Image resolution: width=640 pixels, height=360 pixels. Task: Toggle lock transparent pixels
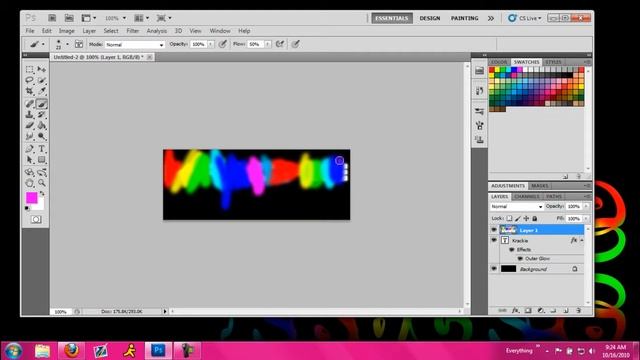pyautogui.click(x=509, y=218)
